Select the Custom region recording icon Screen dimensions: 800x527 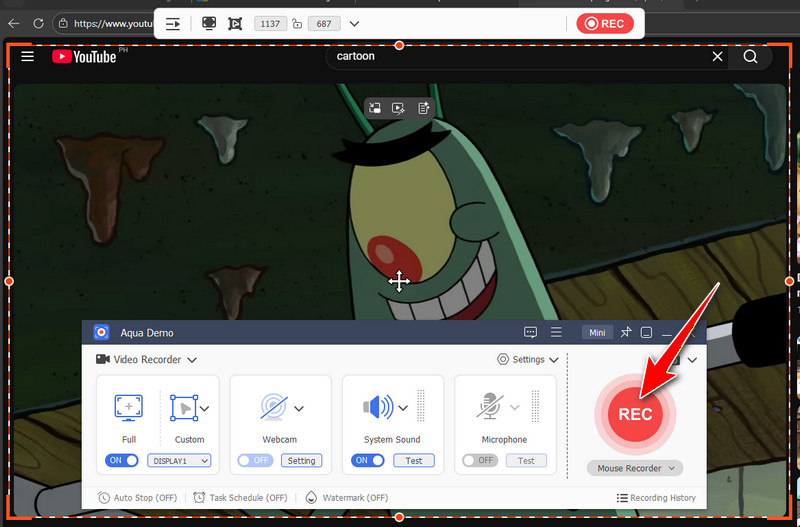pos(184,408)
